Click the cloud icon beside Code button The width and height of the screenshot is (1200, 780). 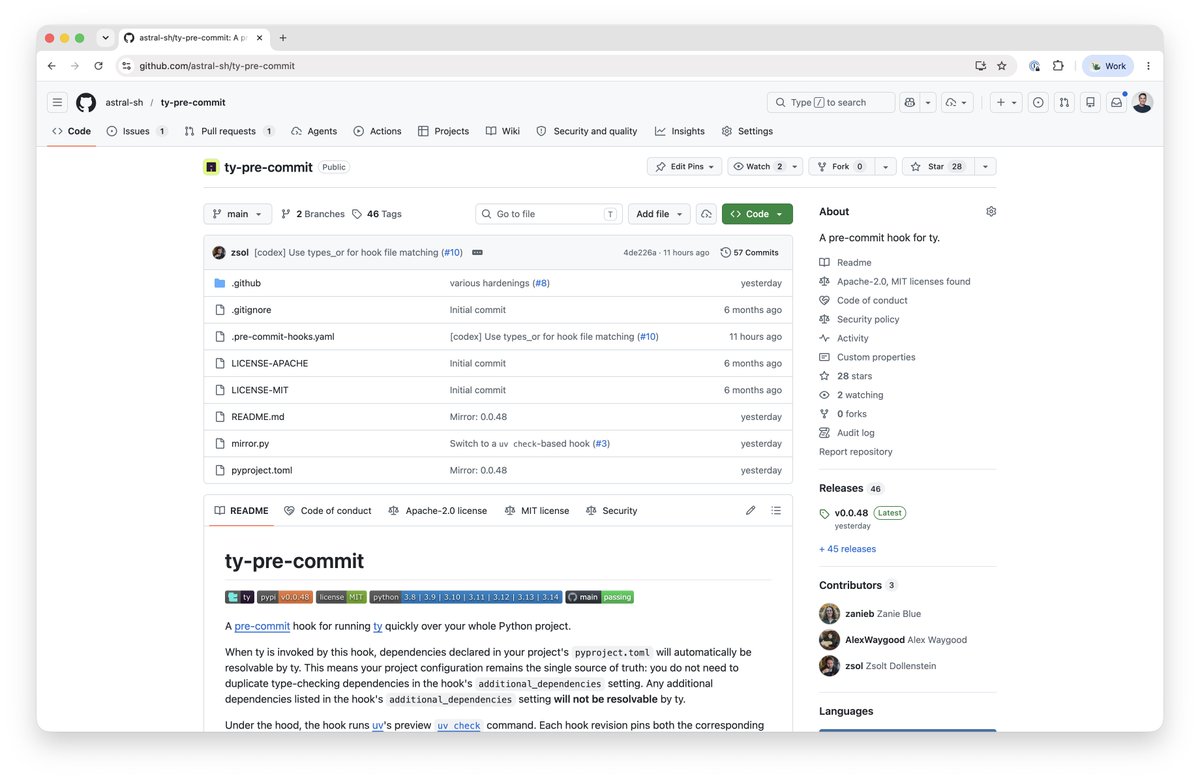(706, 214)
